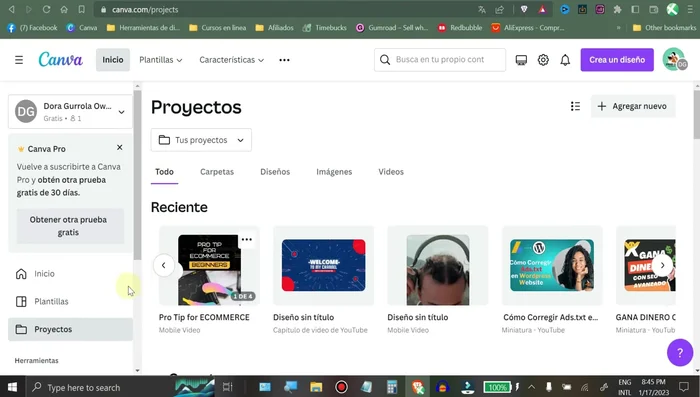Go back in browser

(x=12, y=9)
